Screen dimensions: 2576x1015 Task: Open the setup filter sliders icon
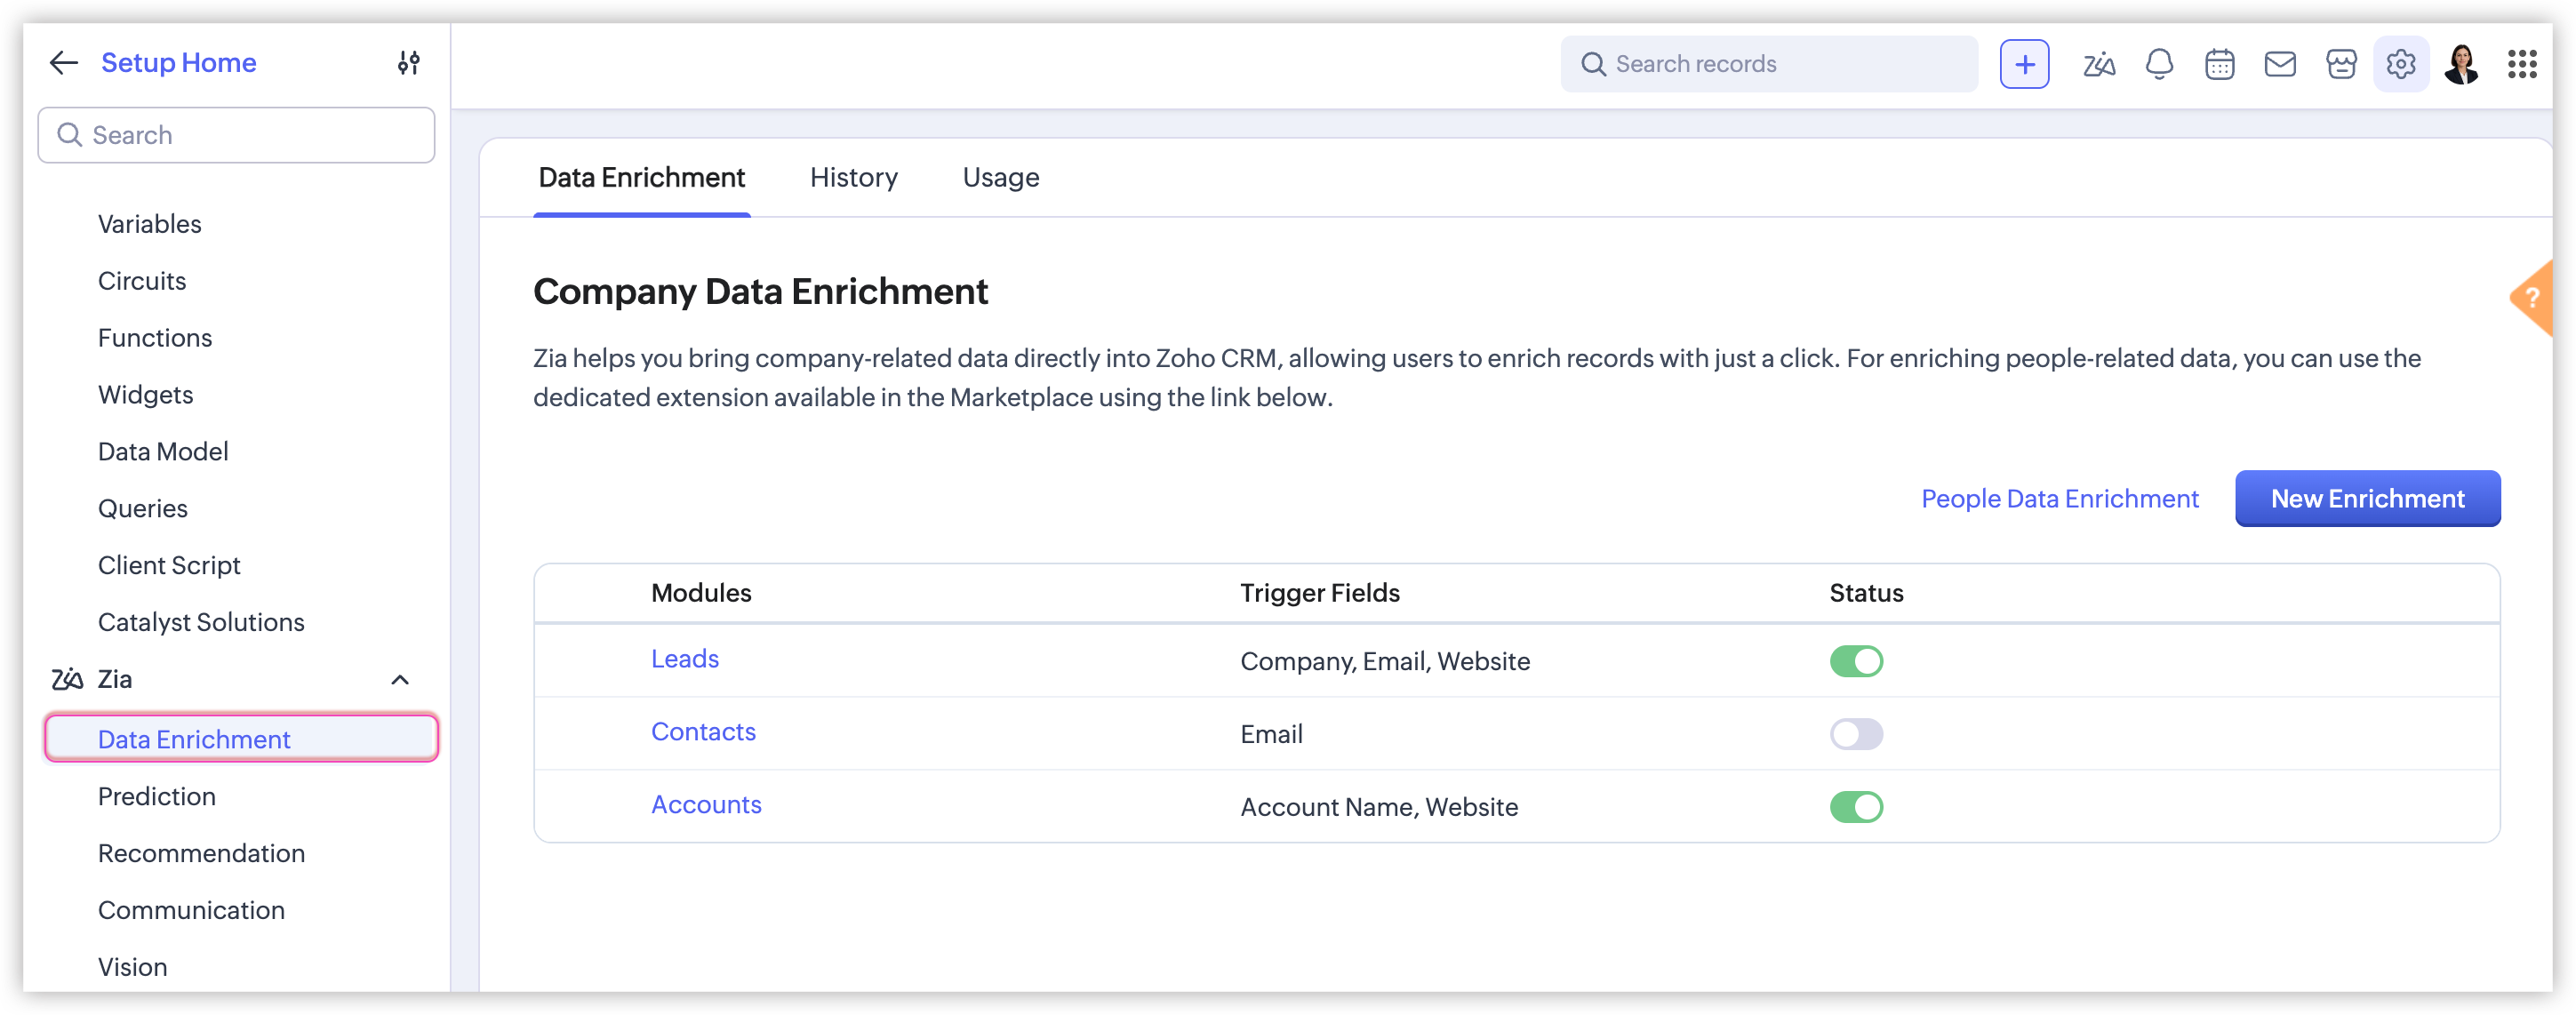[x=408, y=63]
